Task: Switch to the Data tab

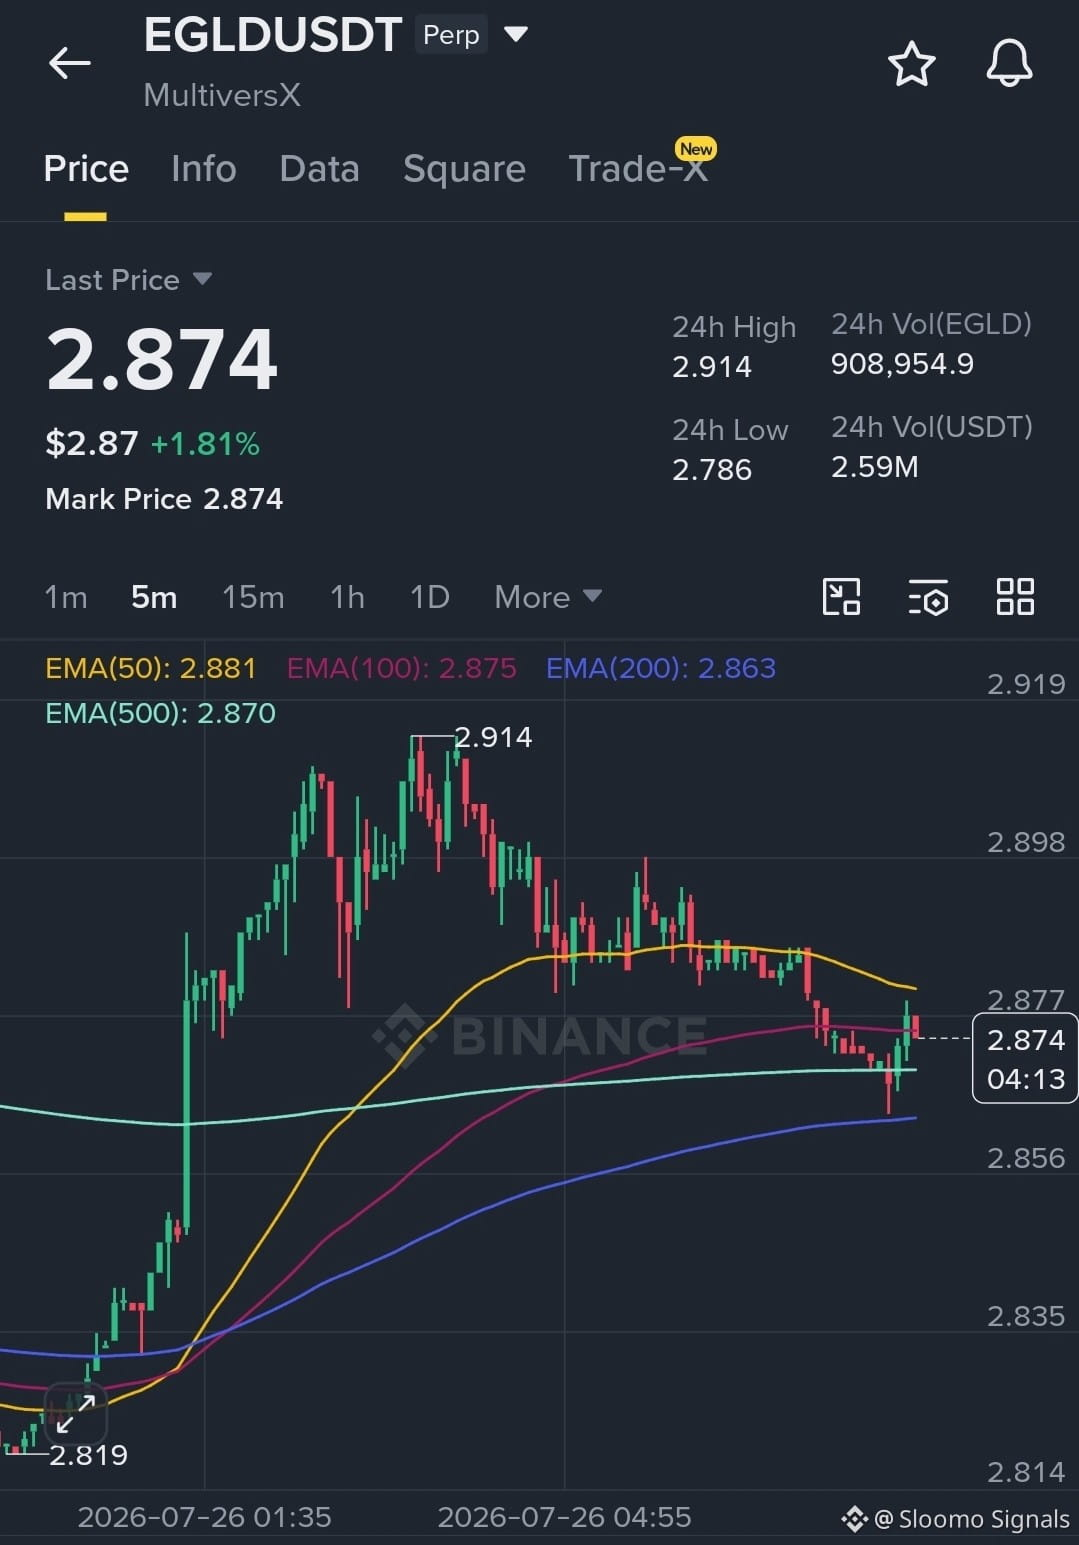Action: 319,169
